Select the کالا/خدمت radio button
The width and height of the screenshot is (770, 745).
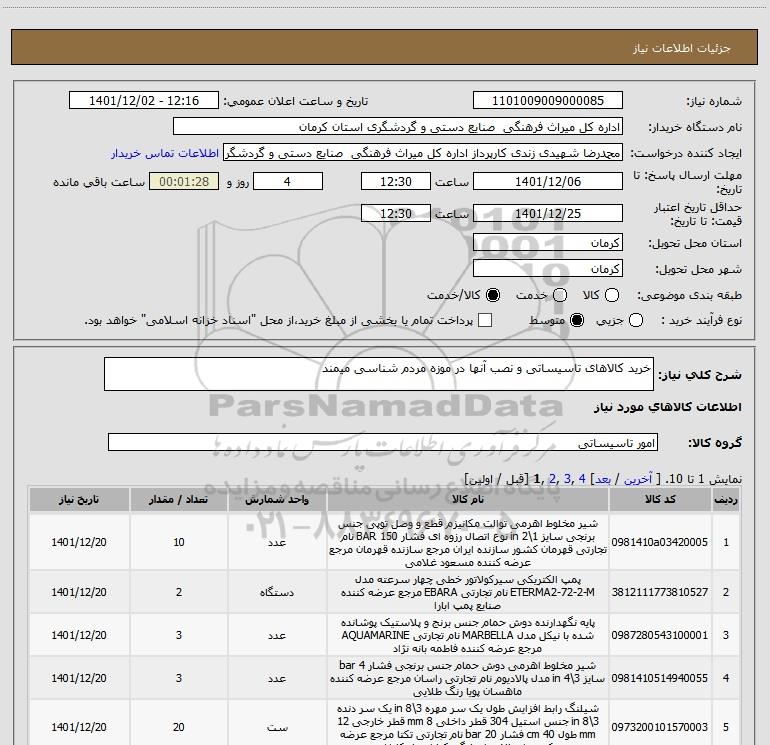pyautogui.click(x=493, y=295)
